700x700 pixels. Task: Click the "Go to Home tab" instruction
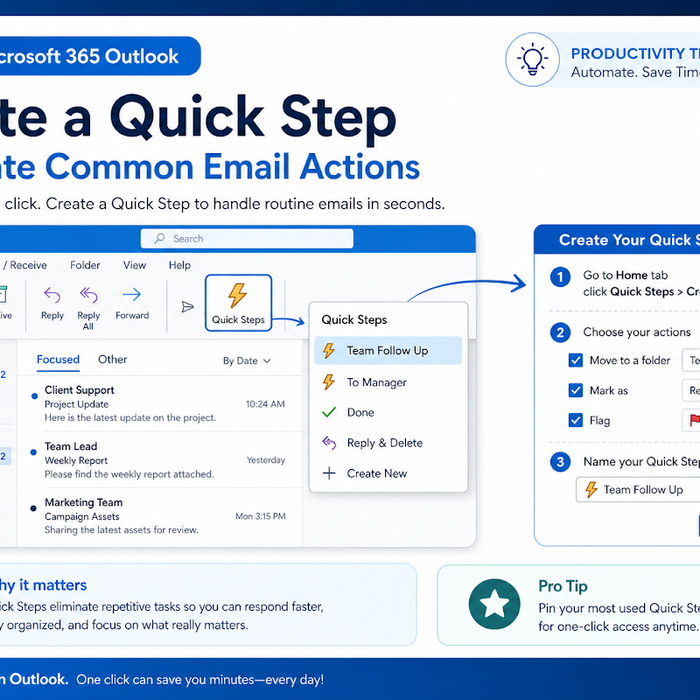[x=625, y=275]
